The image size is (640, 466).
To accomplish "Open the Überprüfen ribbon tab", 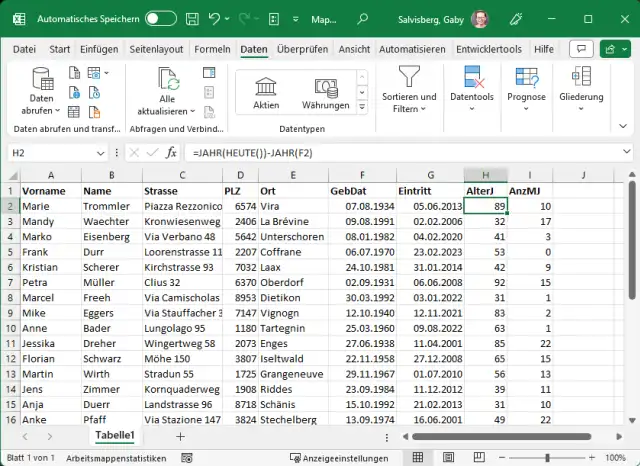I will [x=302, y=49].
